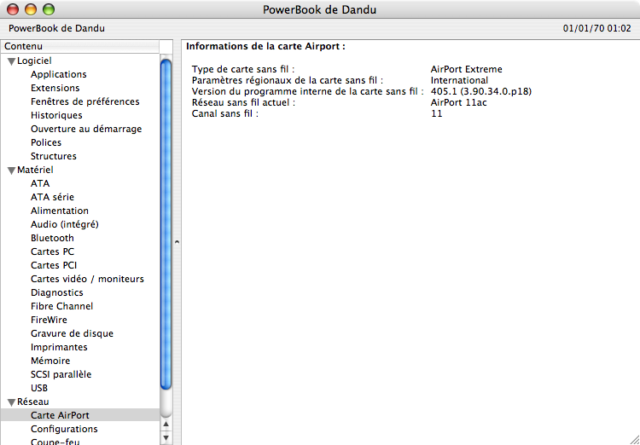Click the sidebar scroll down arrow
The height and width of the screenshot is (445, 640).
pyautogui.click(x=166, y=438)
